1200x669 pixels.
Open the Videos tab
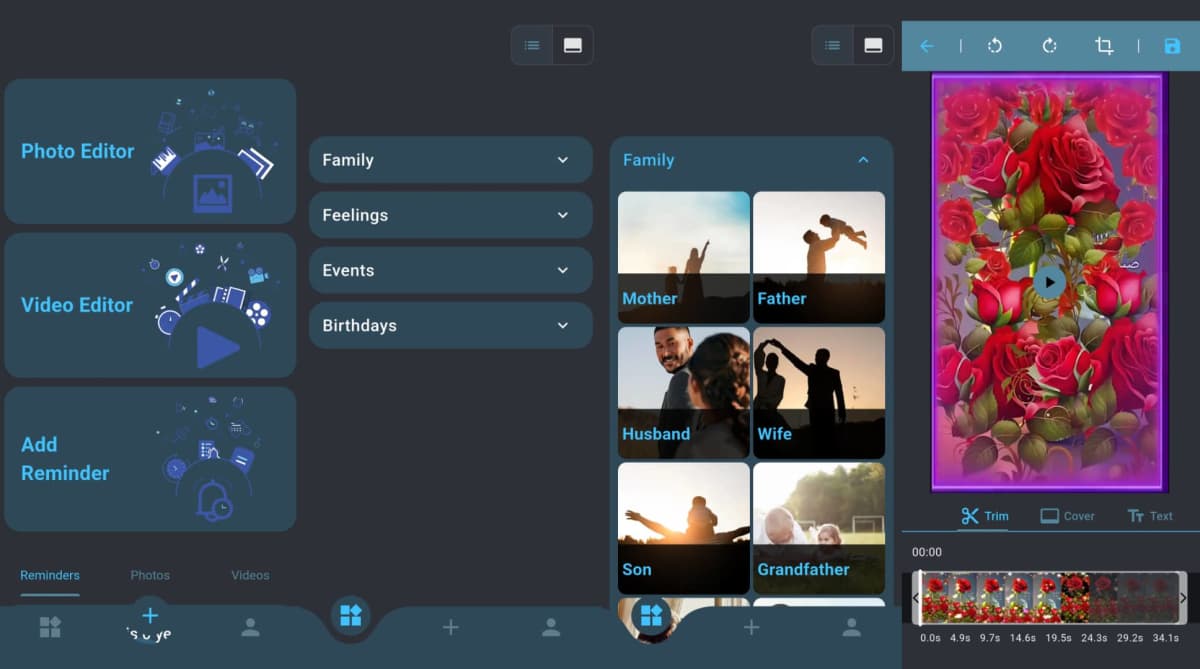click(249, 575)
